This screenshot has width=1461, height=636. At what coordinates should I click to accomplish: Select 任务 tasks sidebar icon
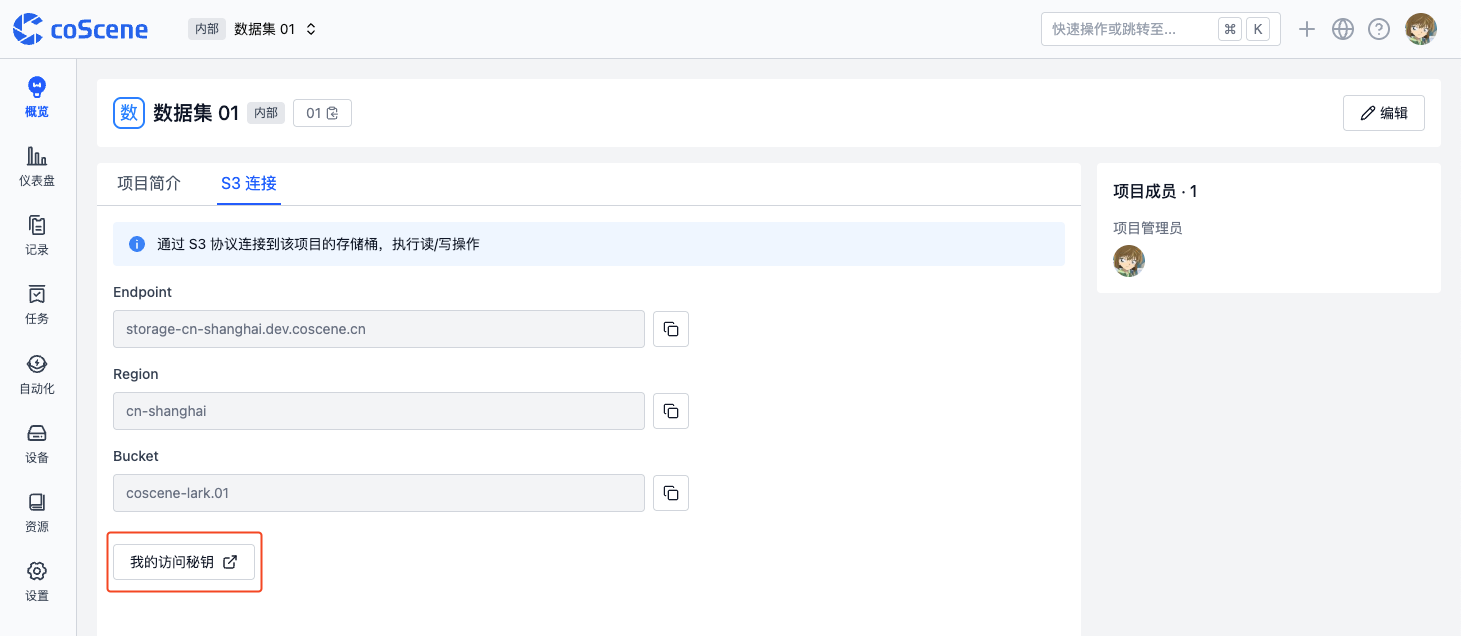pos(37,304)
